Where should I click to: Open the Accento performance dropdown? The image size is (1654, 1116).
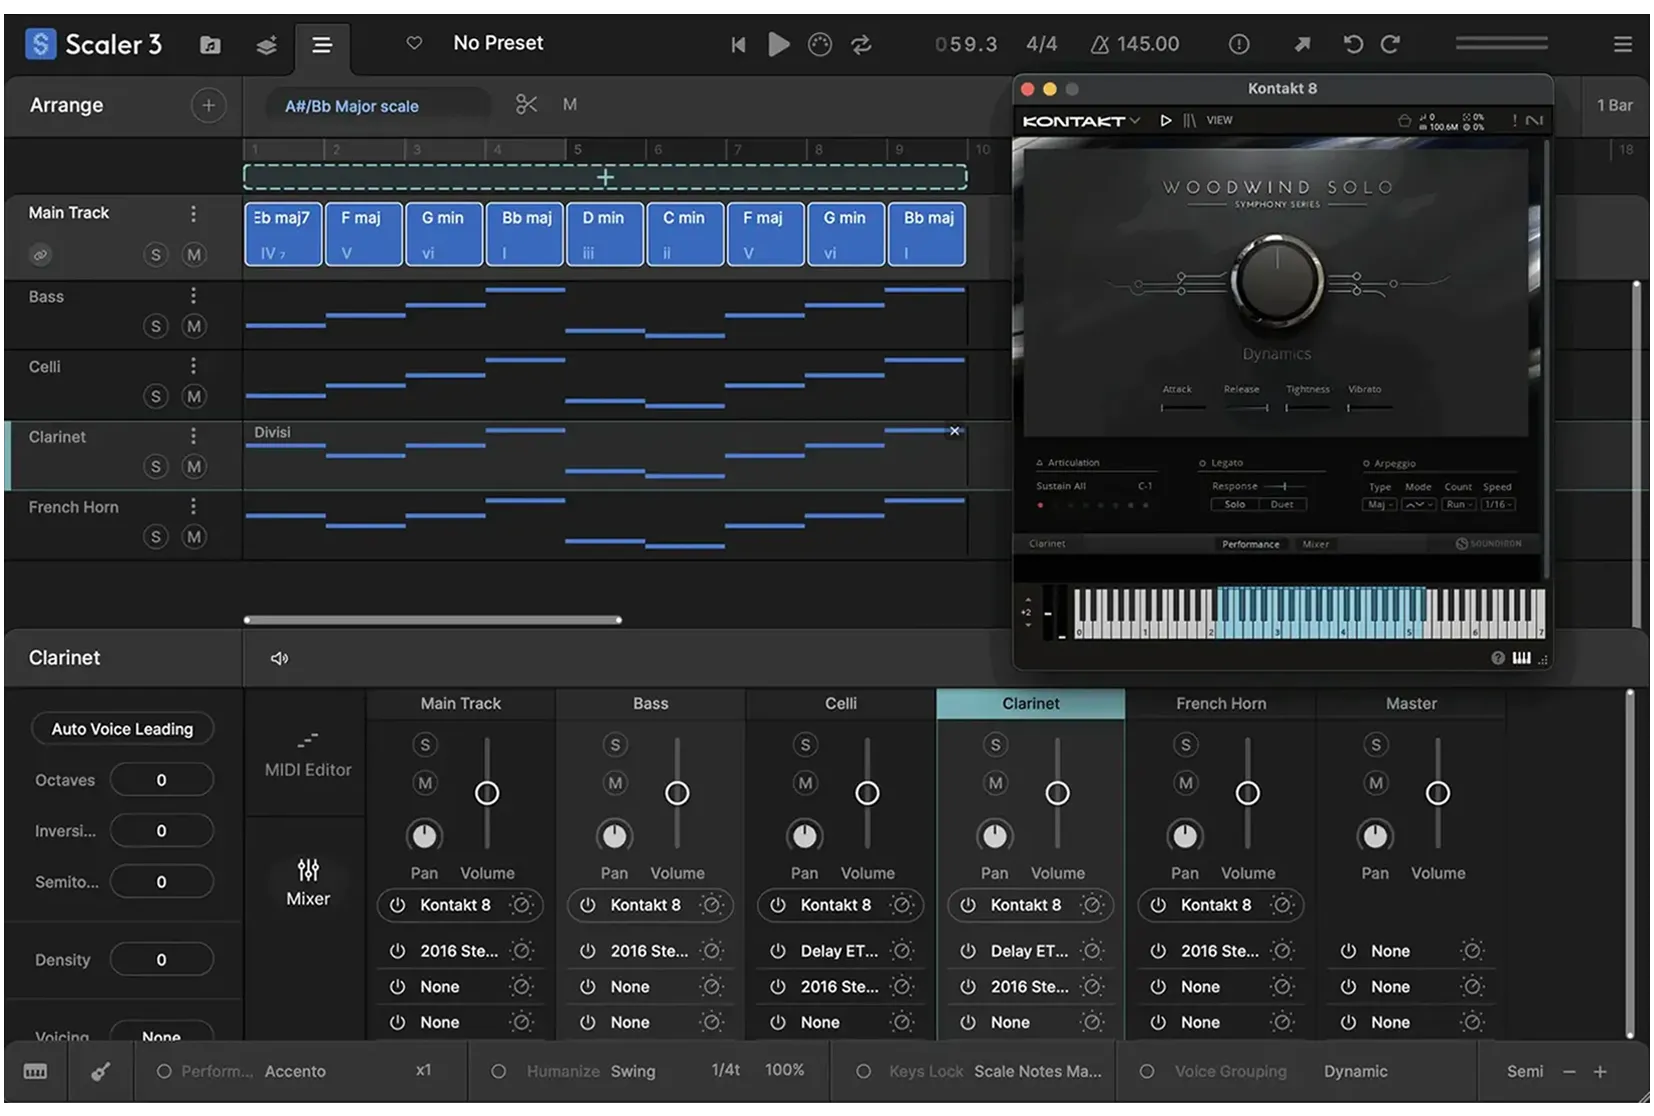pyautogui.click(x=295, y=1071)
